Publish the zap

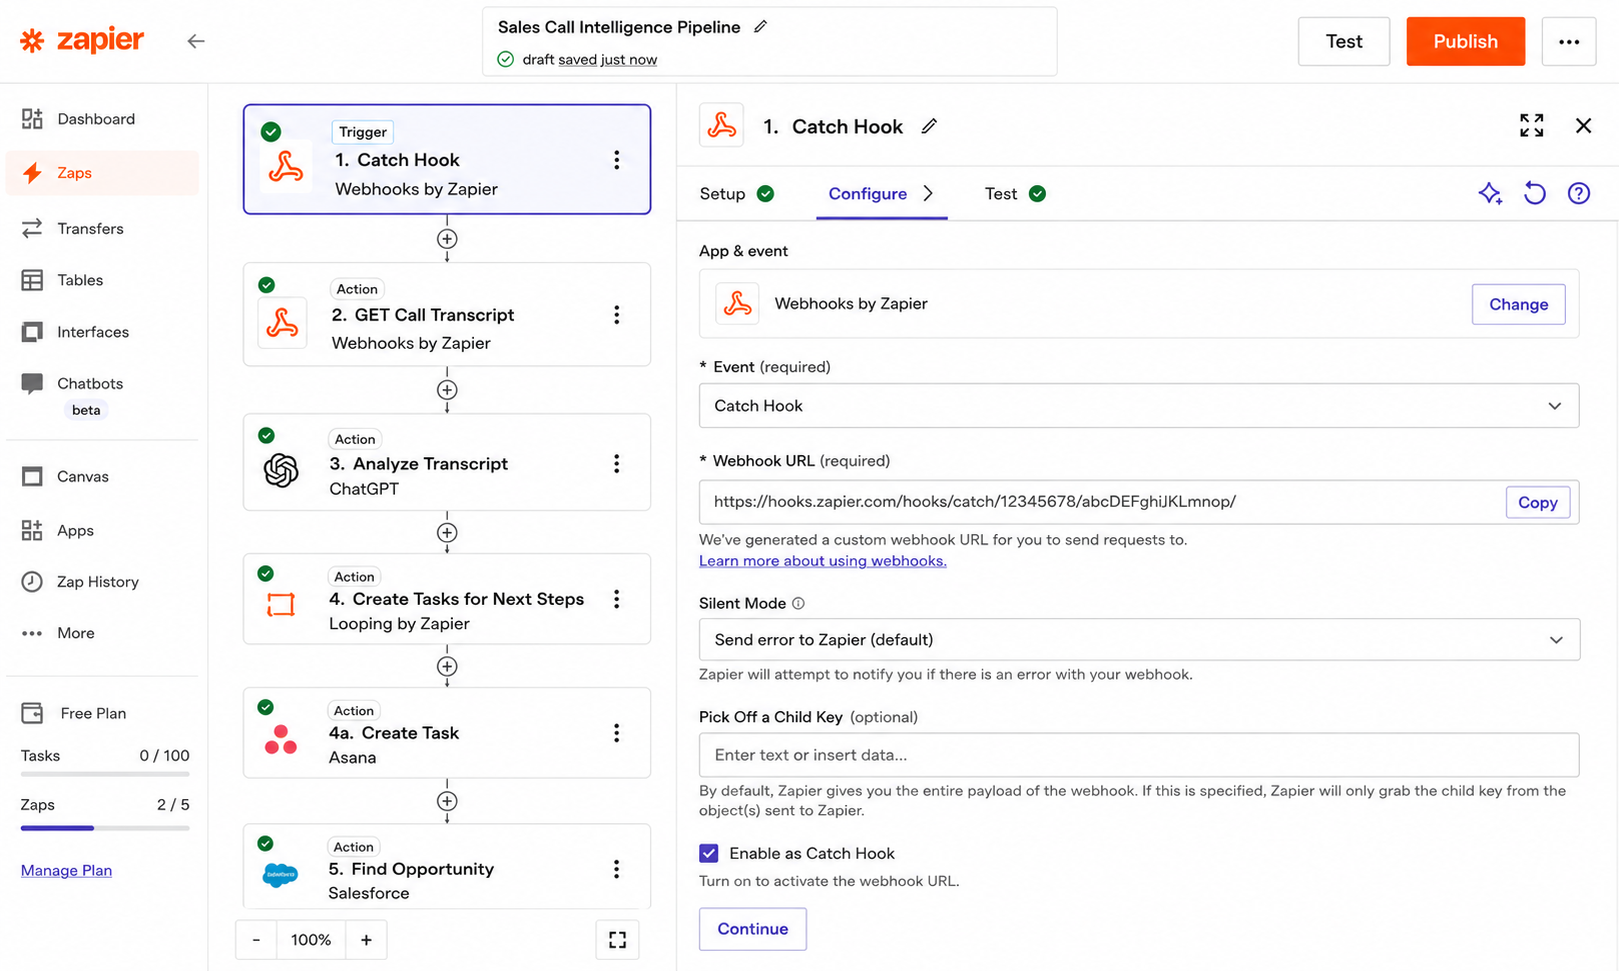click(1465, 41)
